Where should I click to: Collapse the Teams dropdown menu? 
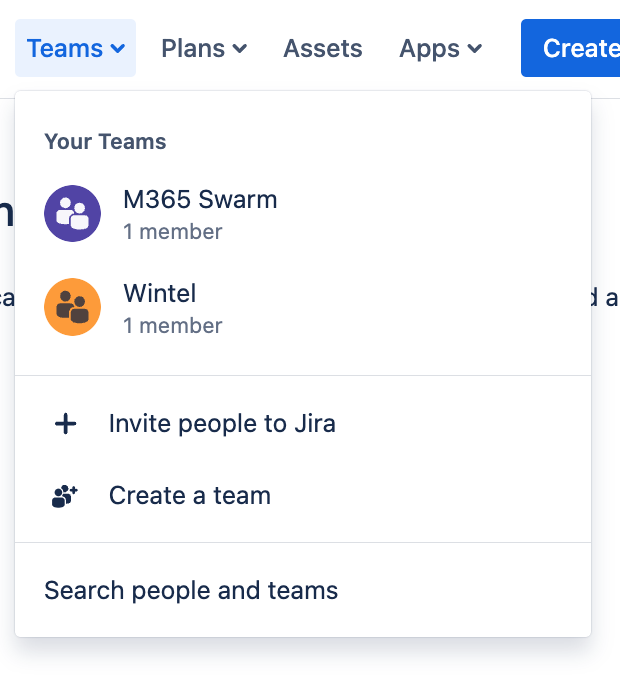[75, 48]
